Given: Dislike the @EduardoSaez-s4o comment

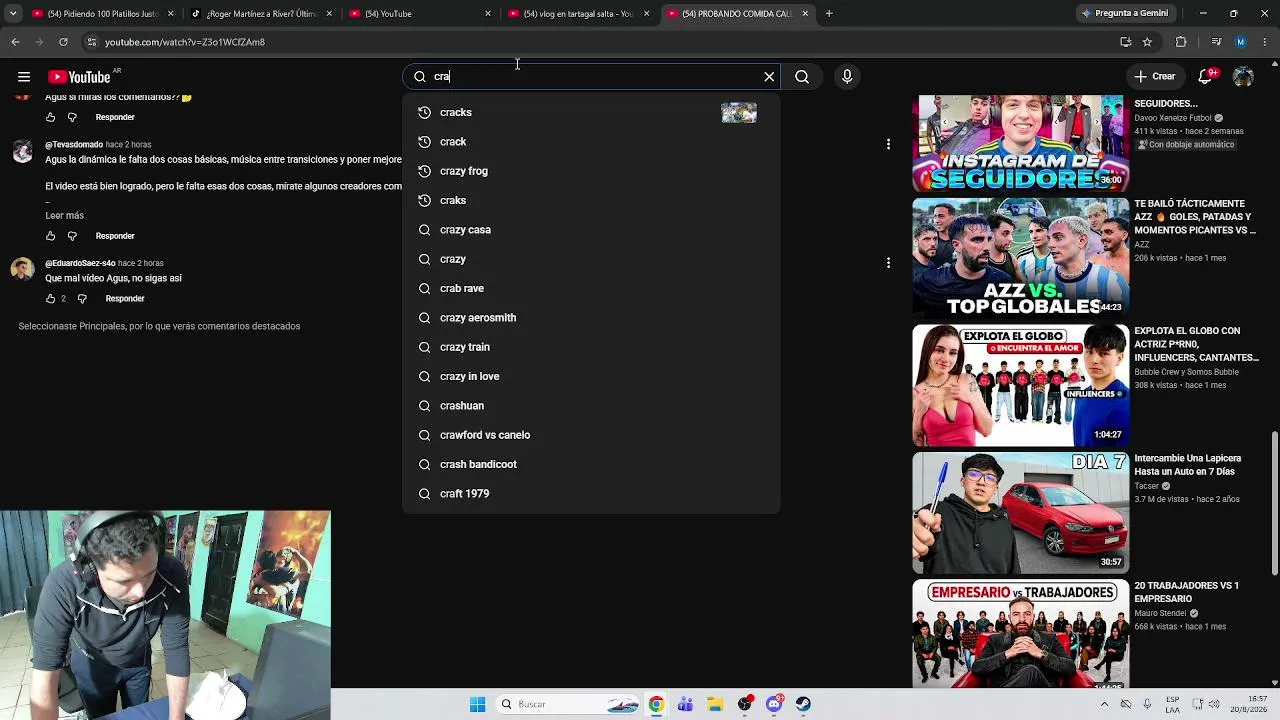Looking at the screenshot, I should point(82,299).
